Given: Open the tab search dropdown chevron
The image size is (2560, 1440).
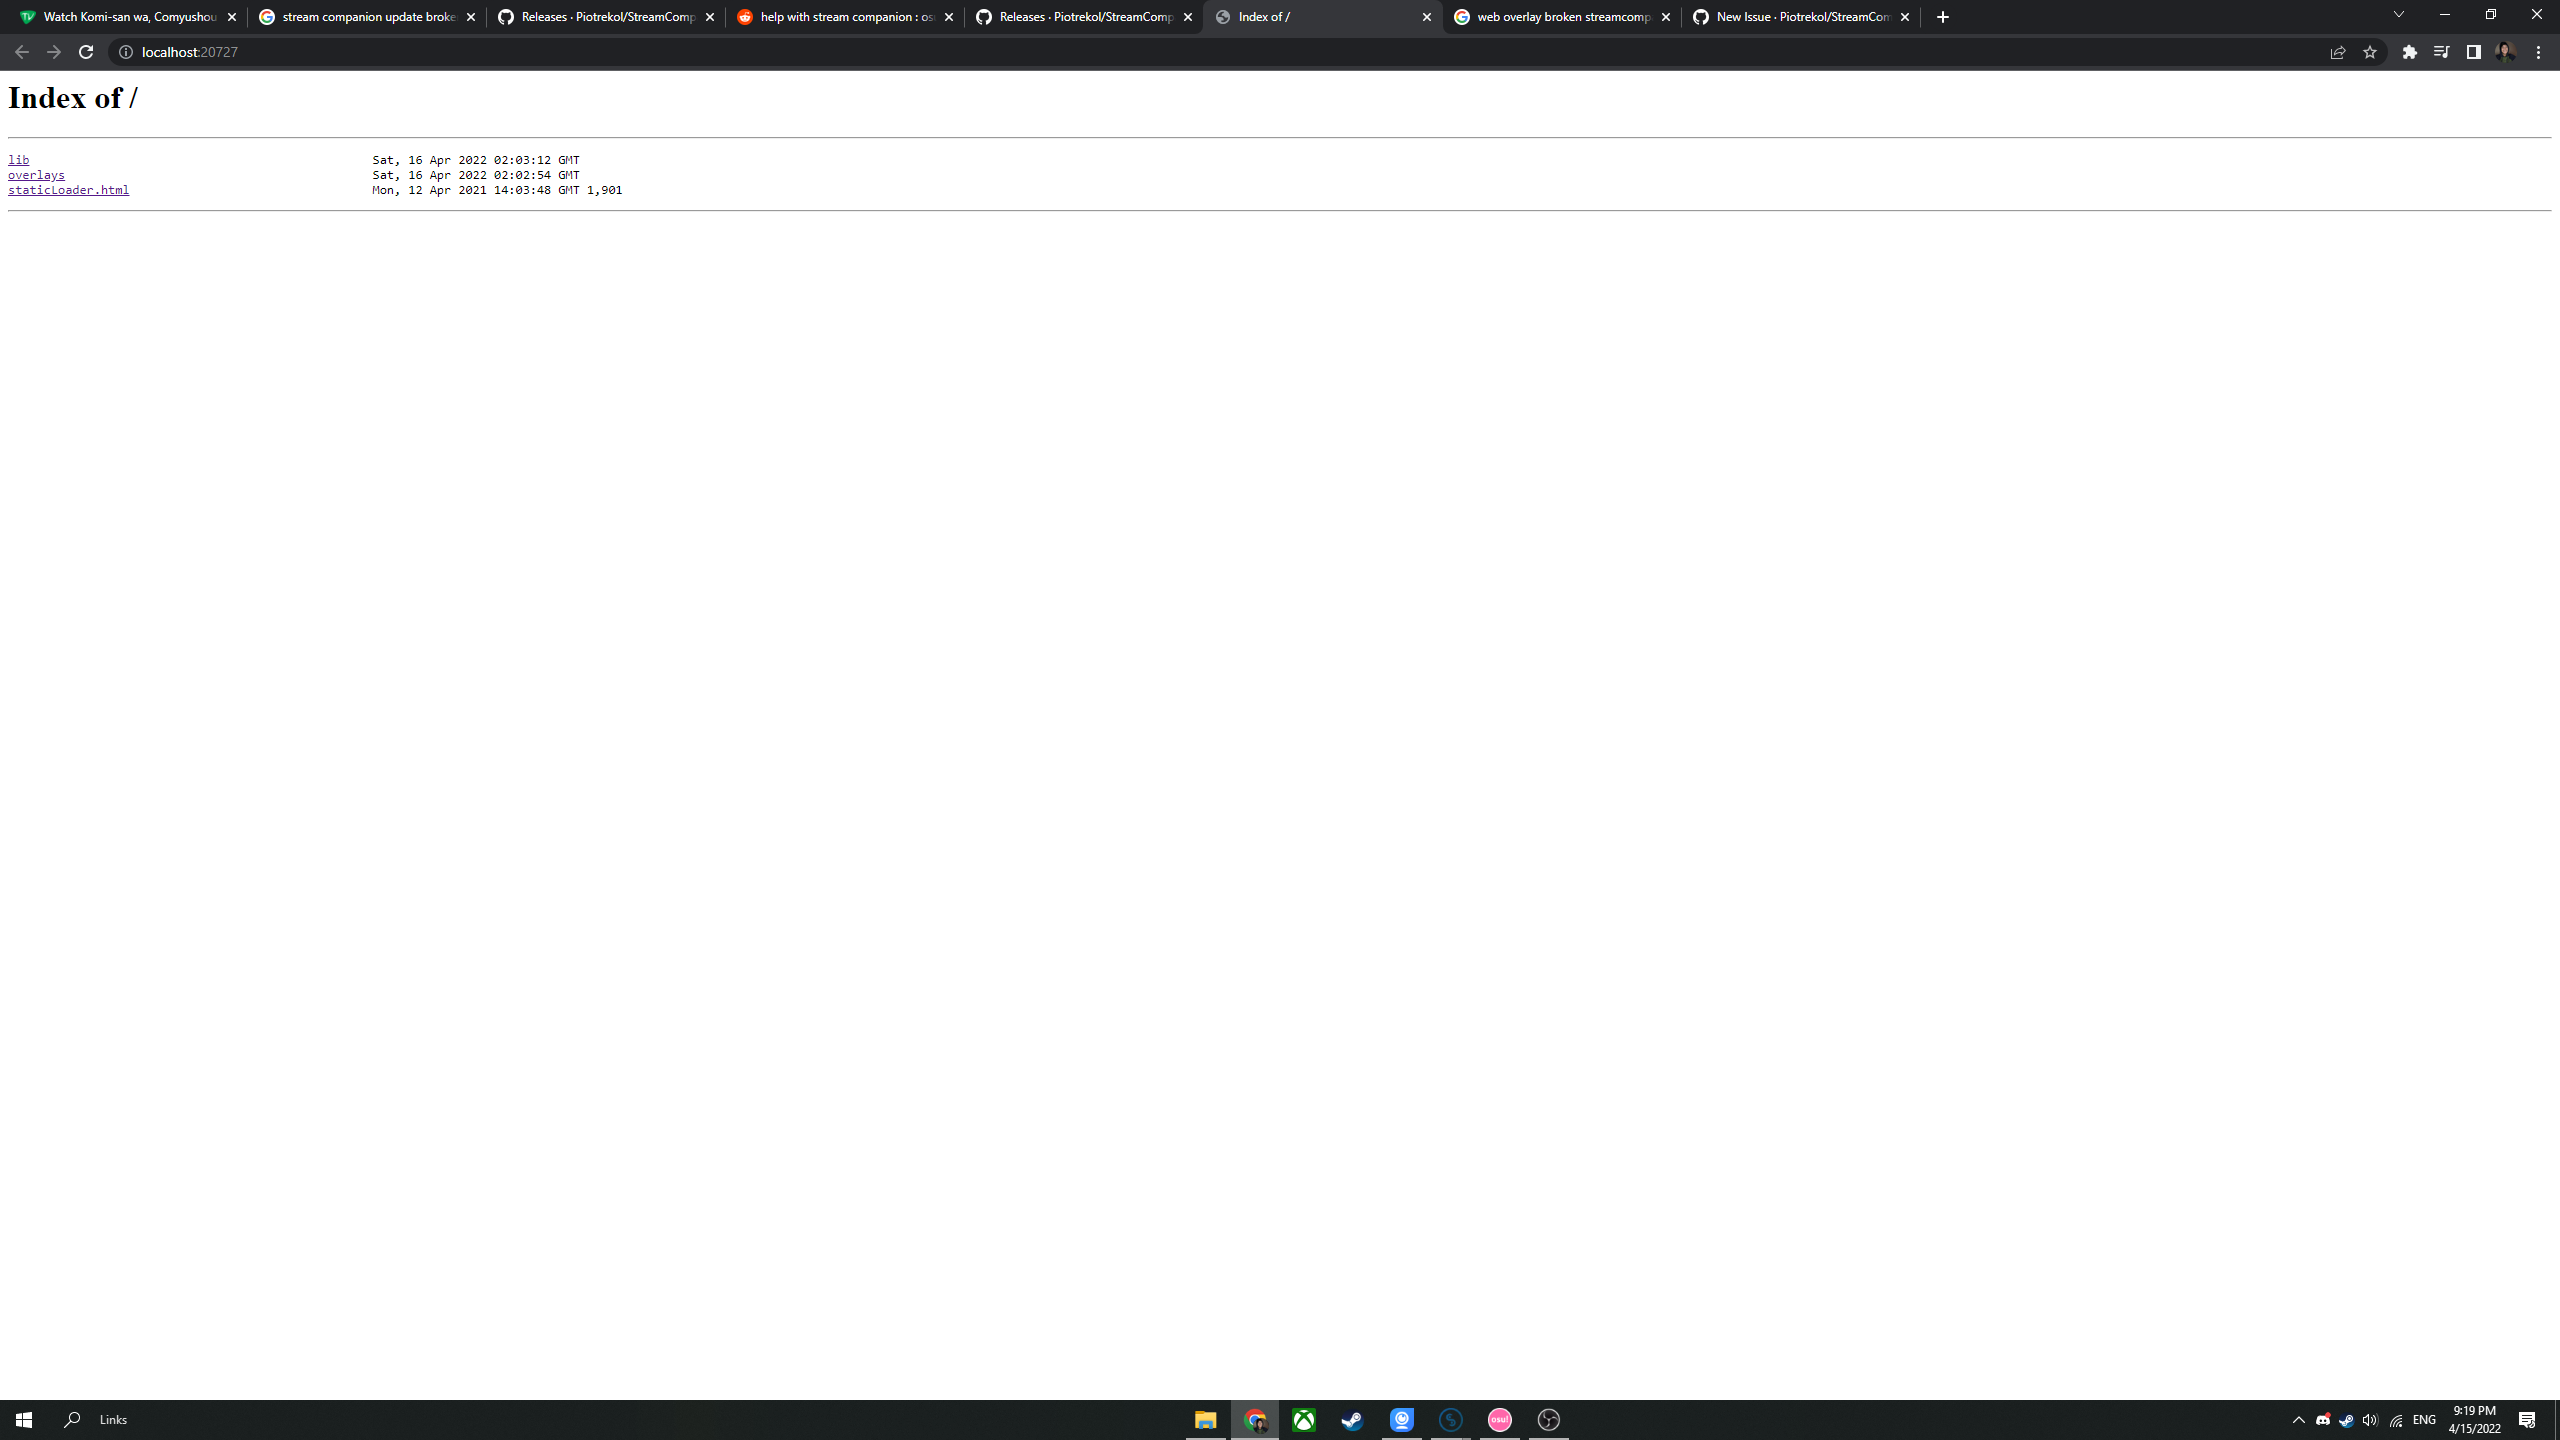Looking at the screenshot, I should click(2399, 14).
